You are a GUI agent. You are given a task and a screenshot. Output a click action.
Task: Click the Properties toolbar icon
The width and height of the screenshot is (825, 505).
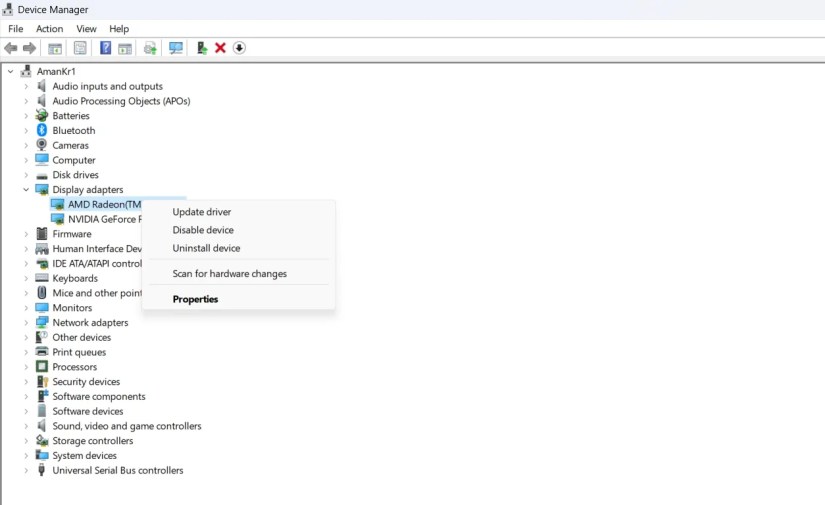click(80, 48)
